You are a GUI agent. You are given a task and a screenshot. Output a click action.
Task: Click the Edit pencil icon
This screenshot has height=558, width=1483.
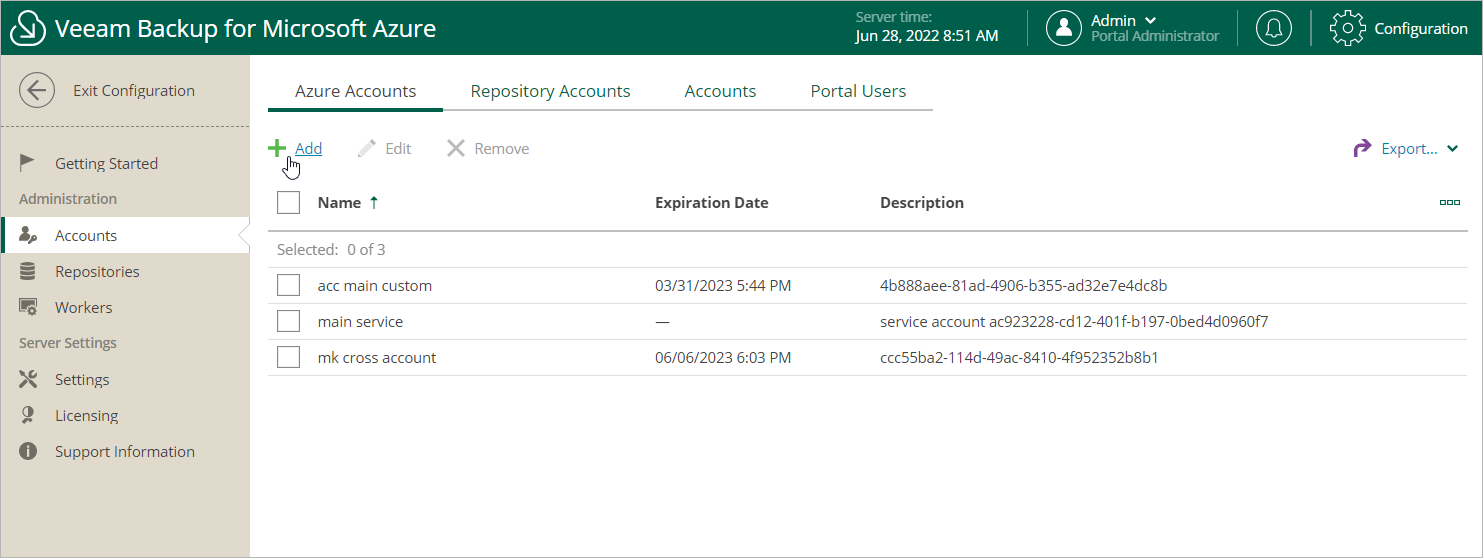click(x=367, y=148)
